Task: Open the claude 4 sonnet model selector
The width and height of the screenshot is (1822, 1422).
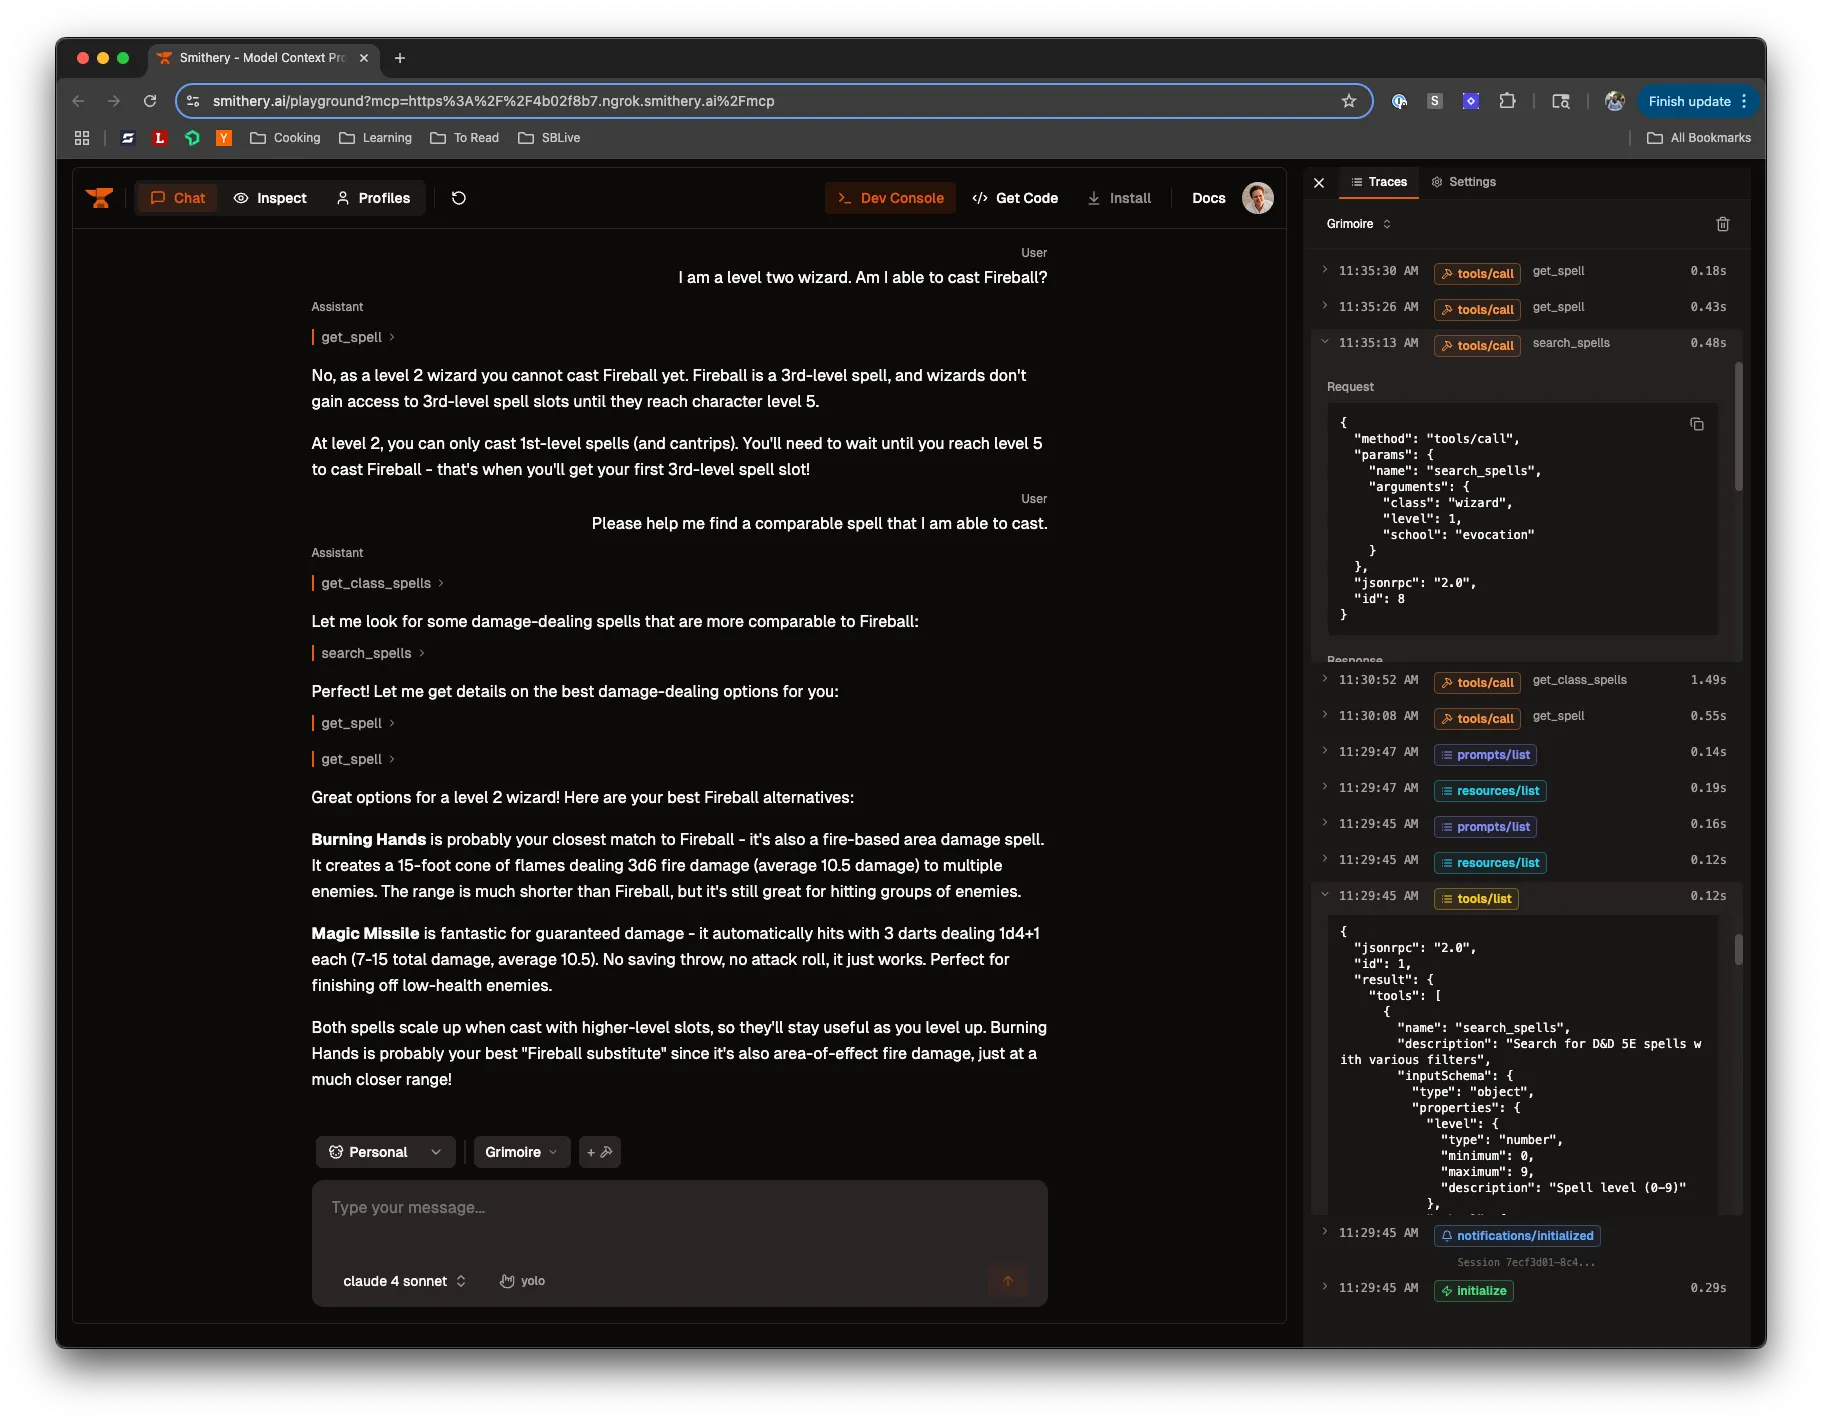Action: 404,1281
